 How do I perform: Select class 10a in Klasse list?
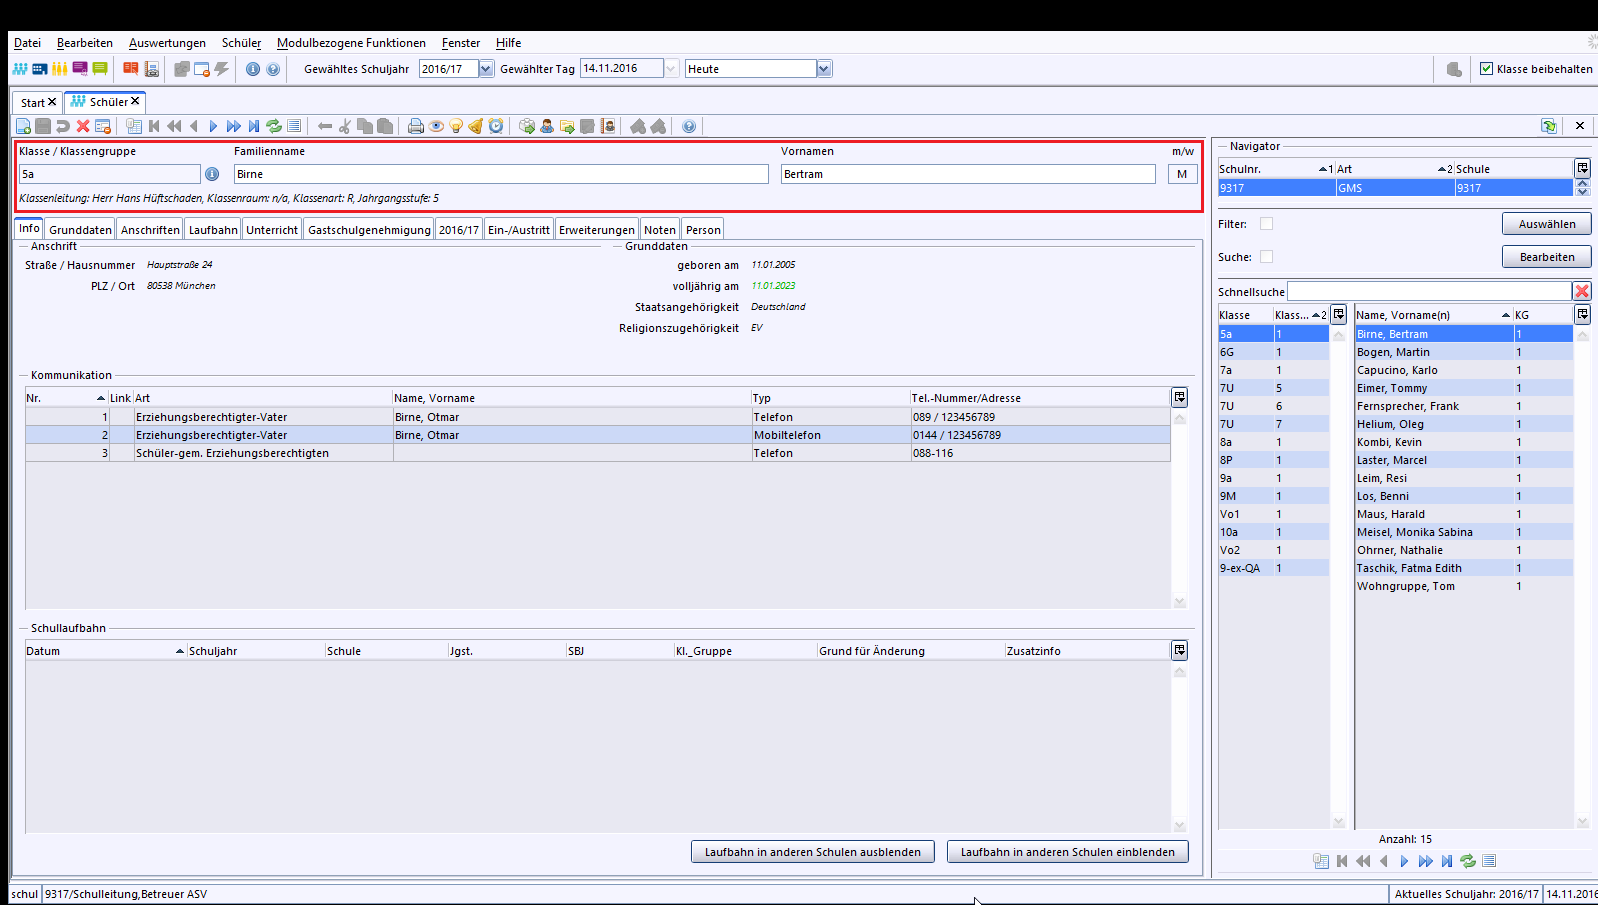pos(1273,532)
